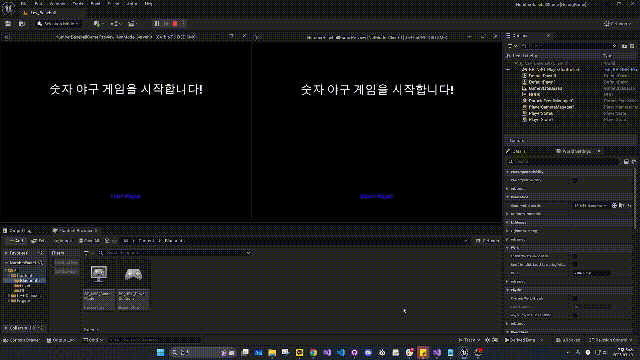The width and height of the screenshot is (640, 360).
Task: Open the Unreal Engine logo icon
Action: click(8, 8)
